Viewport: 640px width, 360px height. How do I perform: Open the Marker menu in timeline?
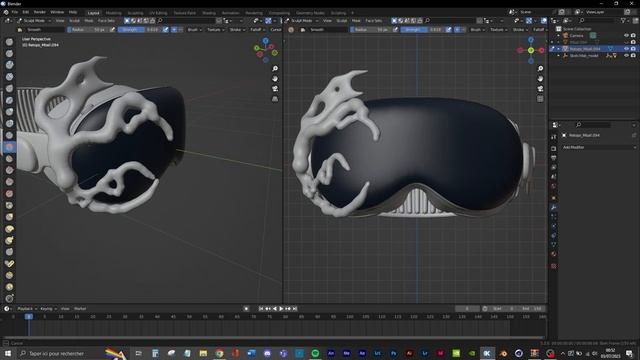point(80,309)
